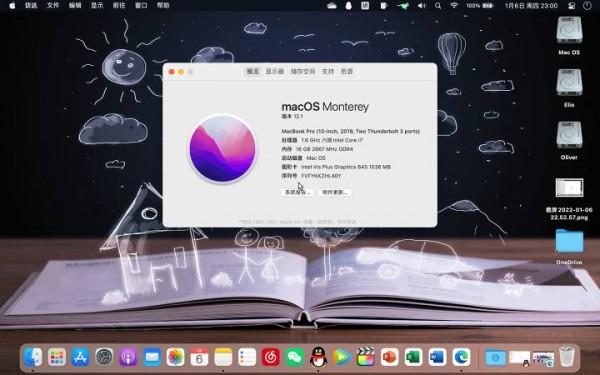
Task: Select the OneDrive folder on desktop
Action: tap(569, 246)
